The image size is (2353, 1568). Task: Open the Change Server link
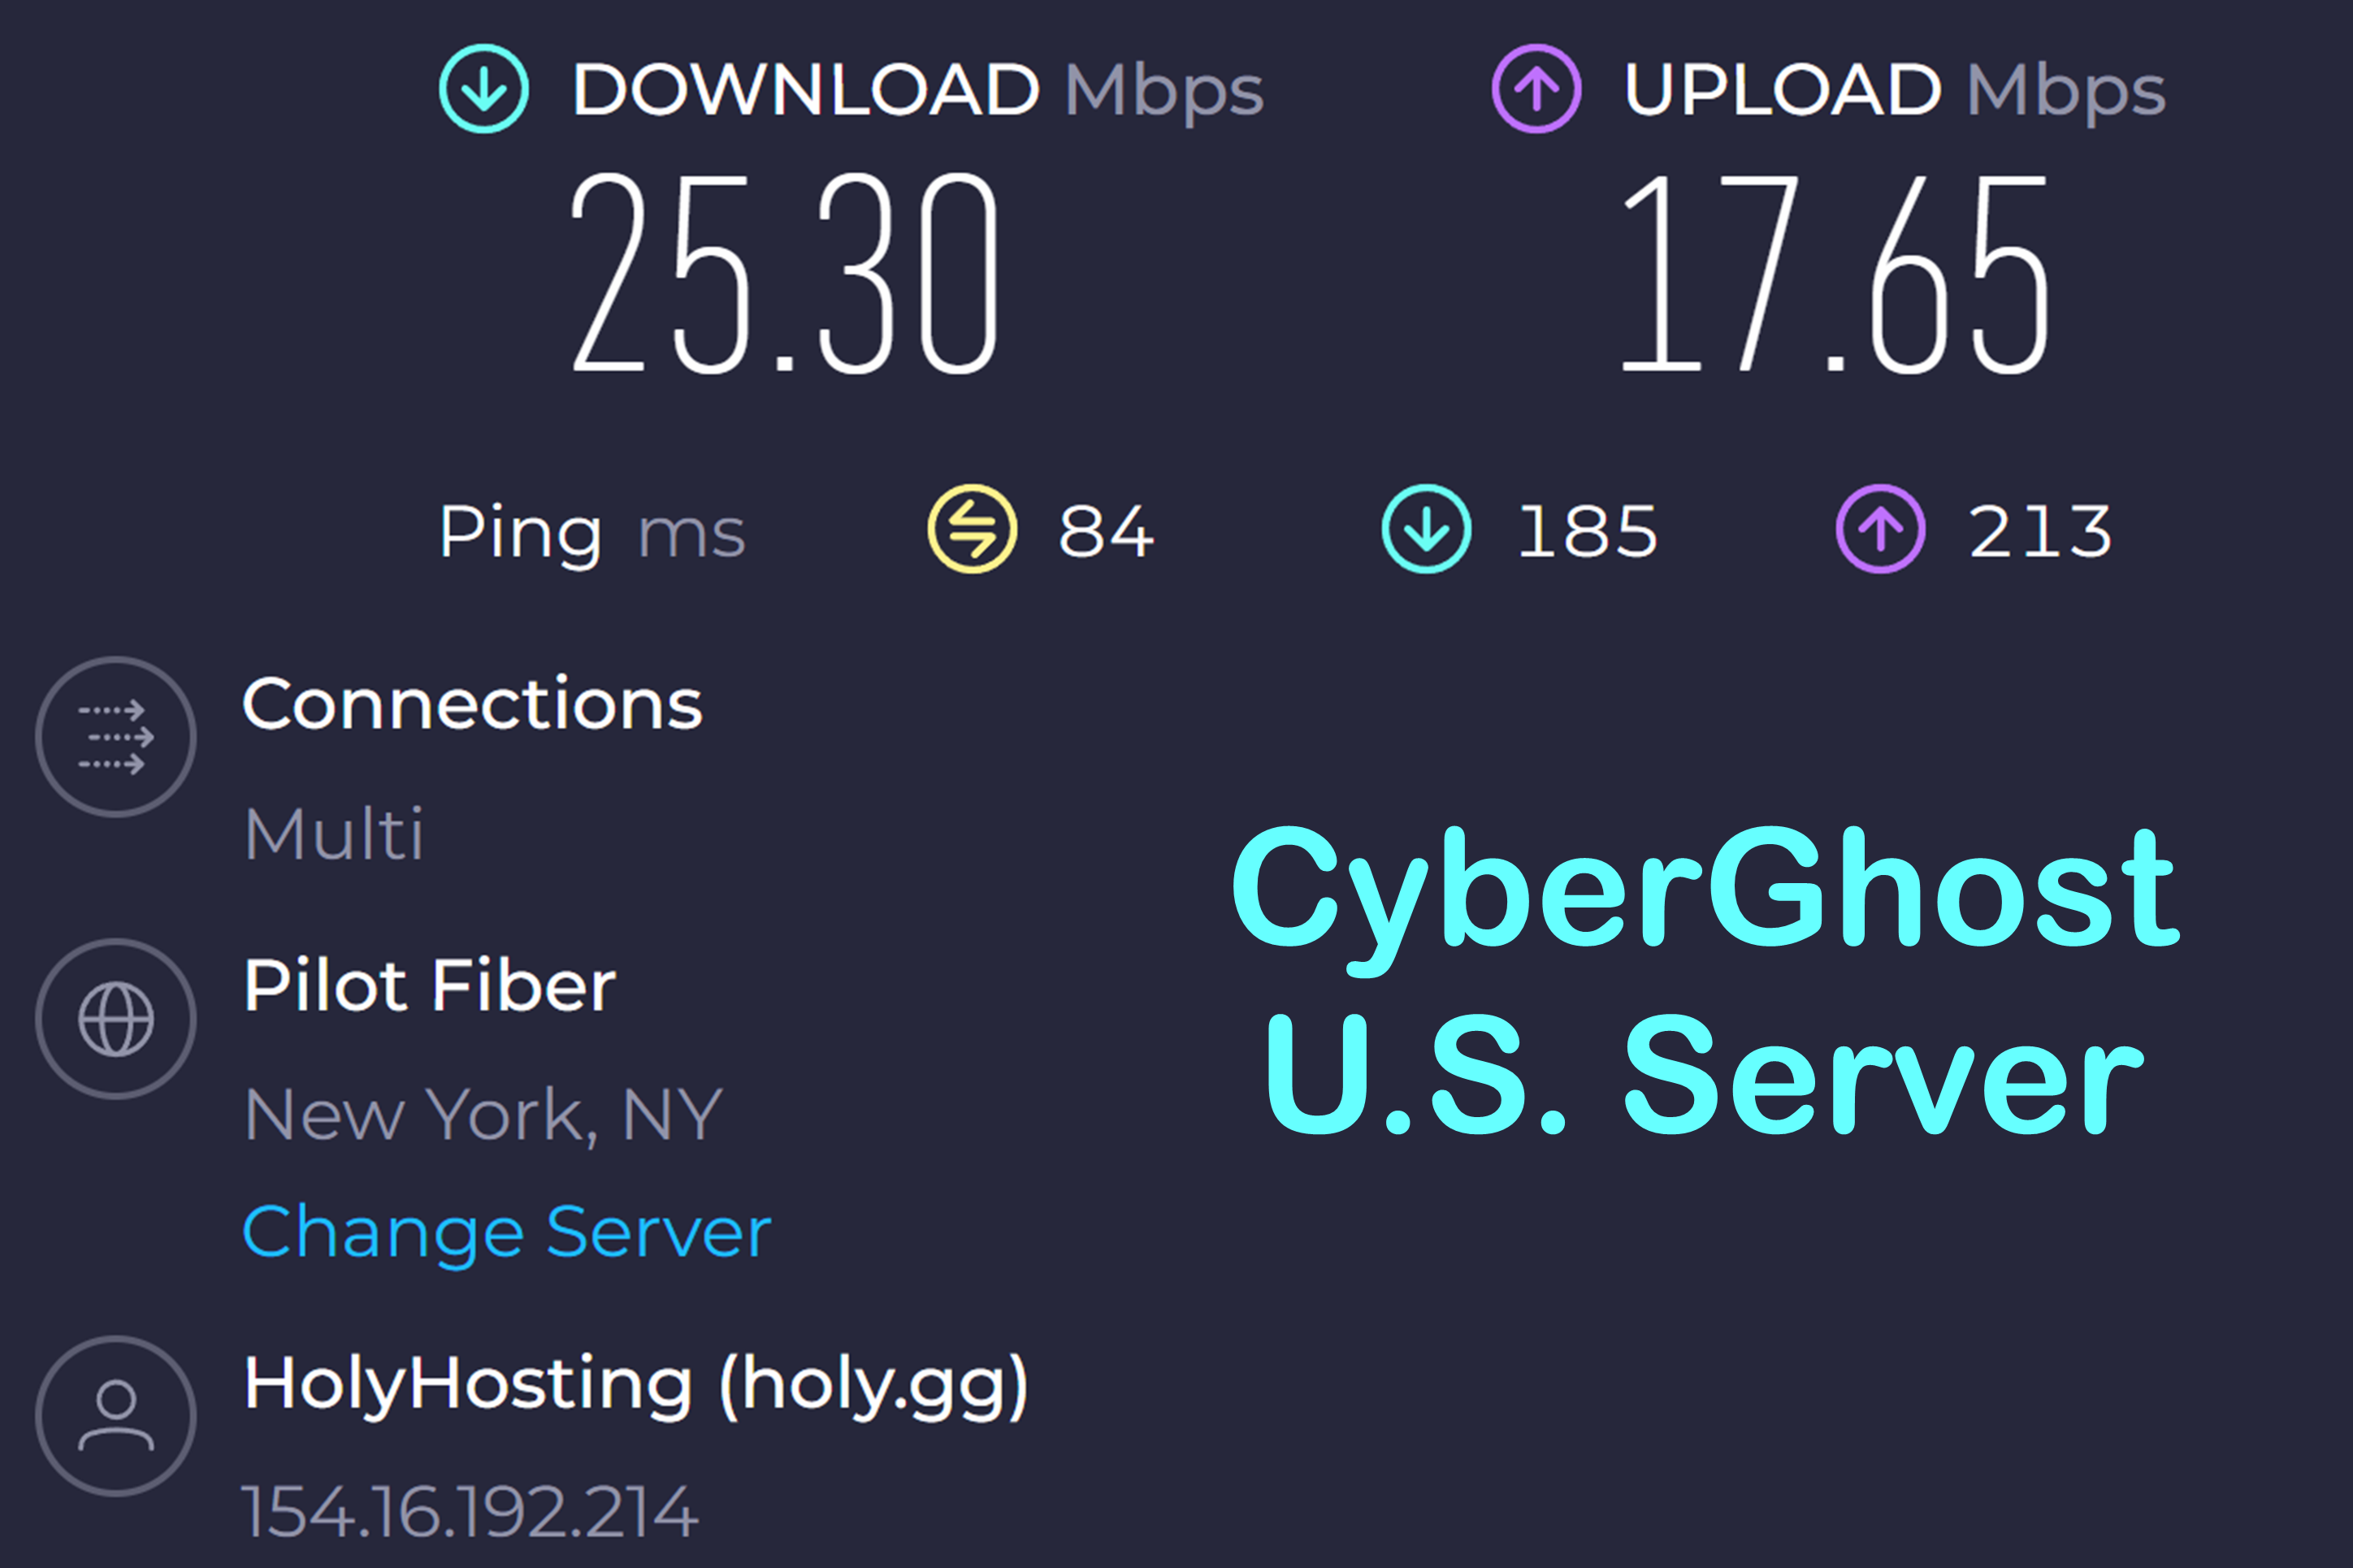506,1231
